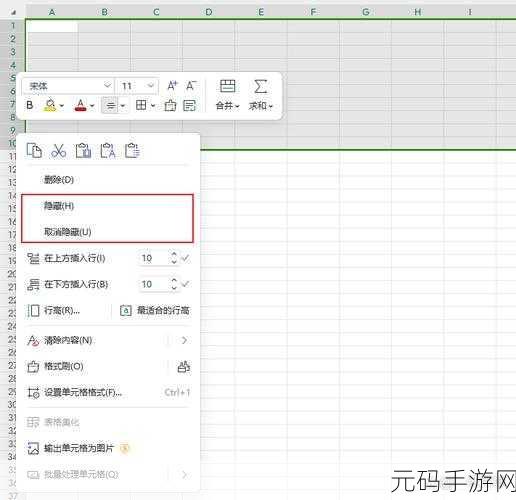Toggle Bold in the mini toolbar
Image resolution: width=516 pixels, height=500 pixels.
(x=30, y=105)
